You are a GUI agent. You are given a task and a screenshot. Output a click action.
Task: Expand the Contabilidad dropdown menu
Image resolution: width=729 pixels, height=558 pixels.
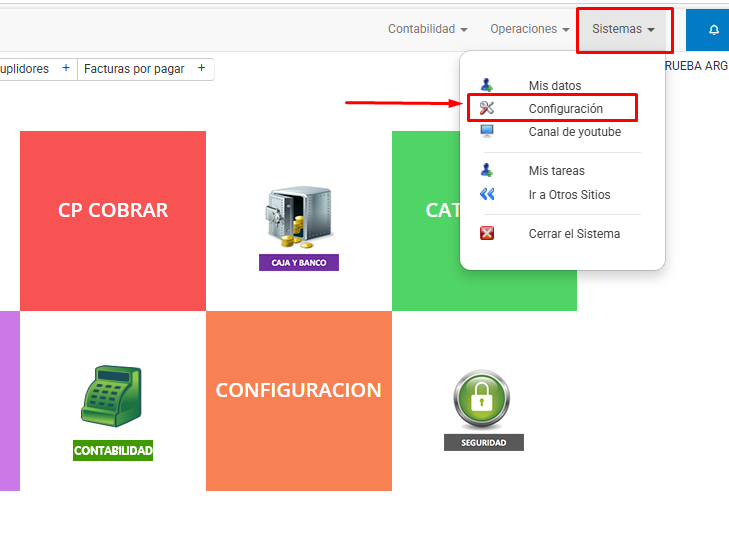point(427,30)
